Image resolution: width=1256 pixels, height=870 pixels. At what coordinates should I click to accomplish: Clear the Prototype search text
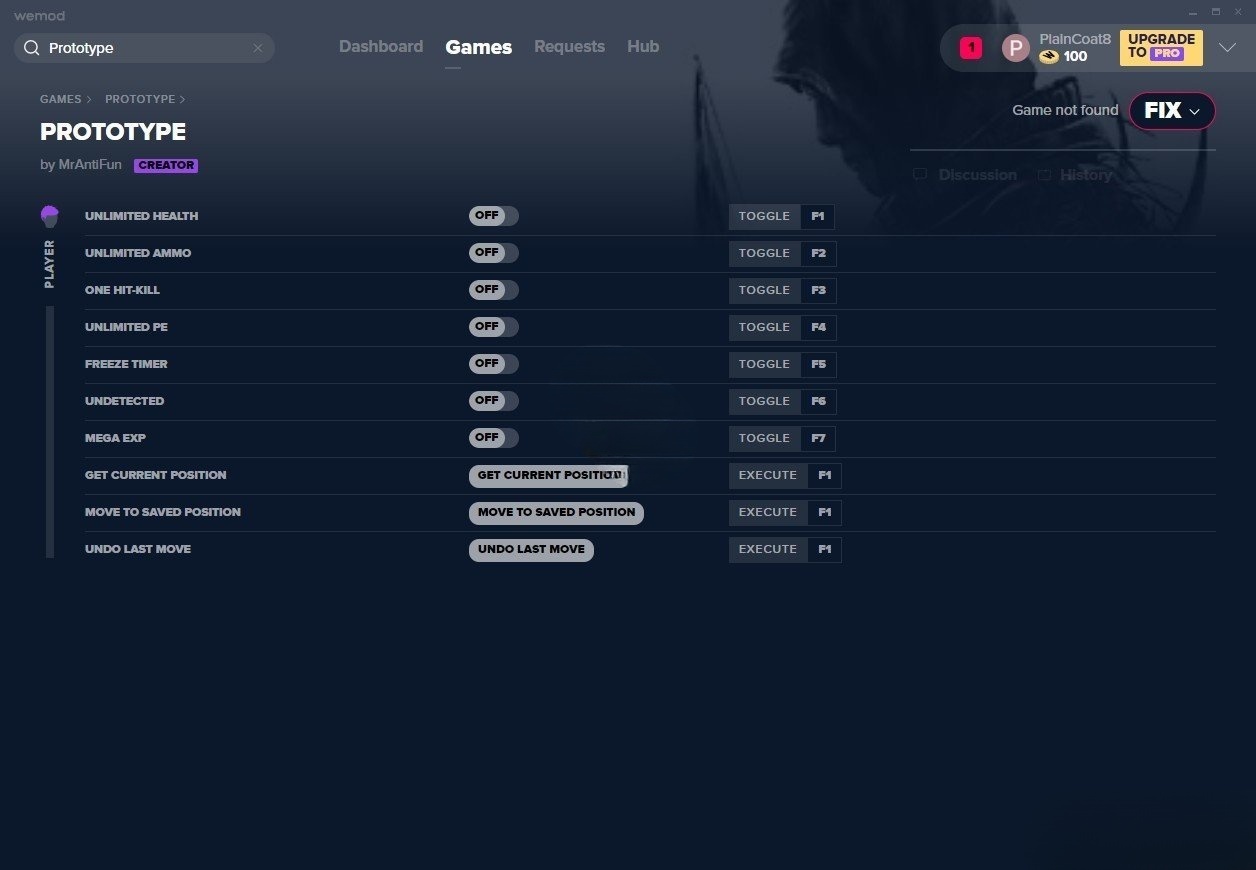coord(257,48)
